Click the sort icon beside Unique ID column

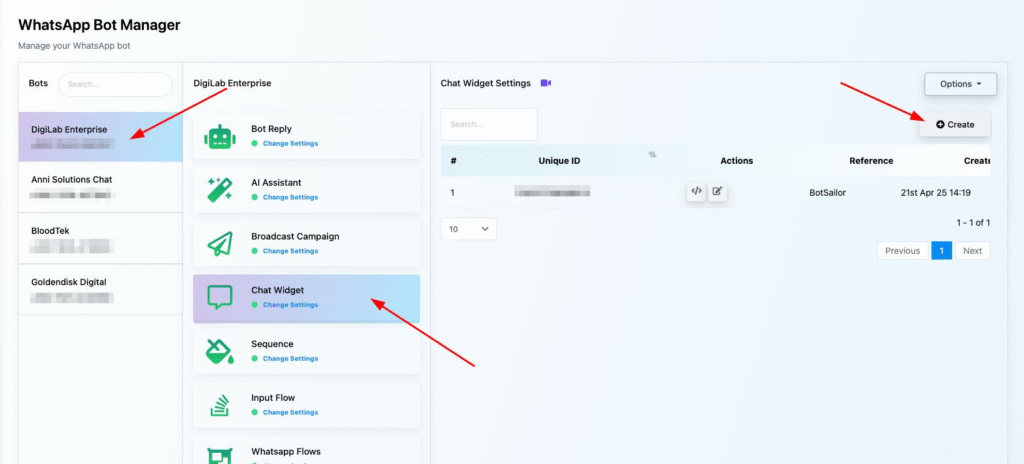click(652, 155)
